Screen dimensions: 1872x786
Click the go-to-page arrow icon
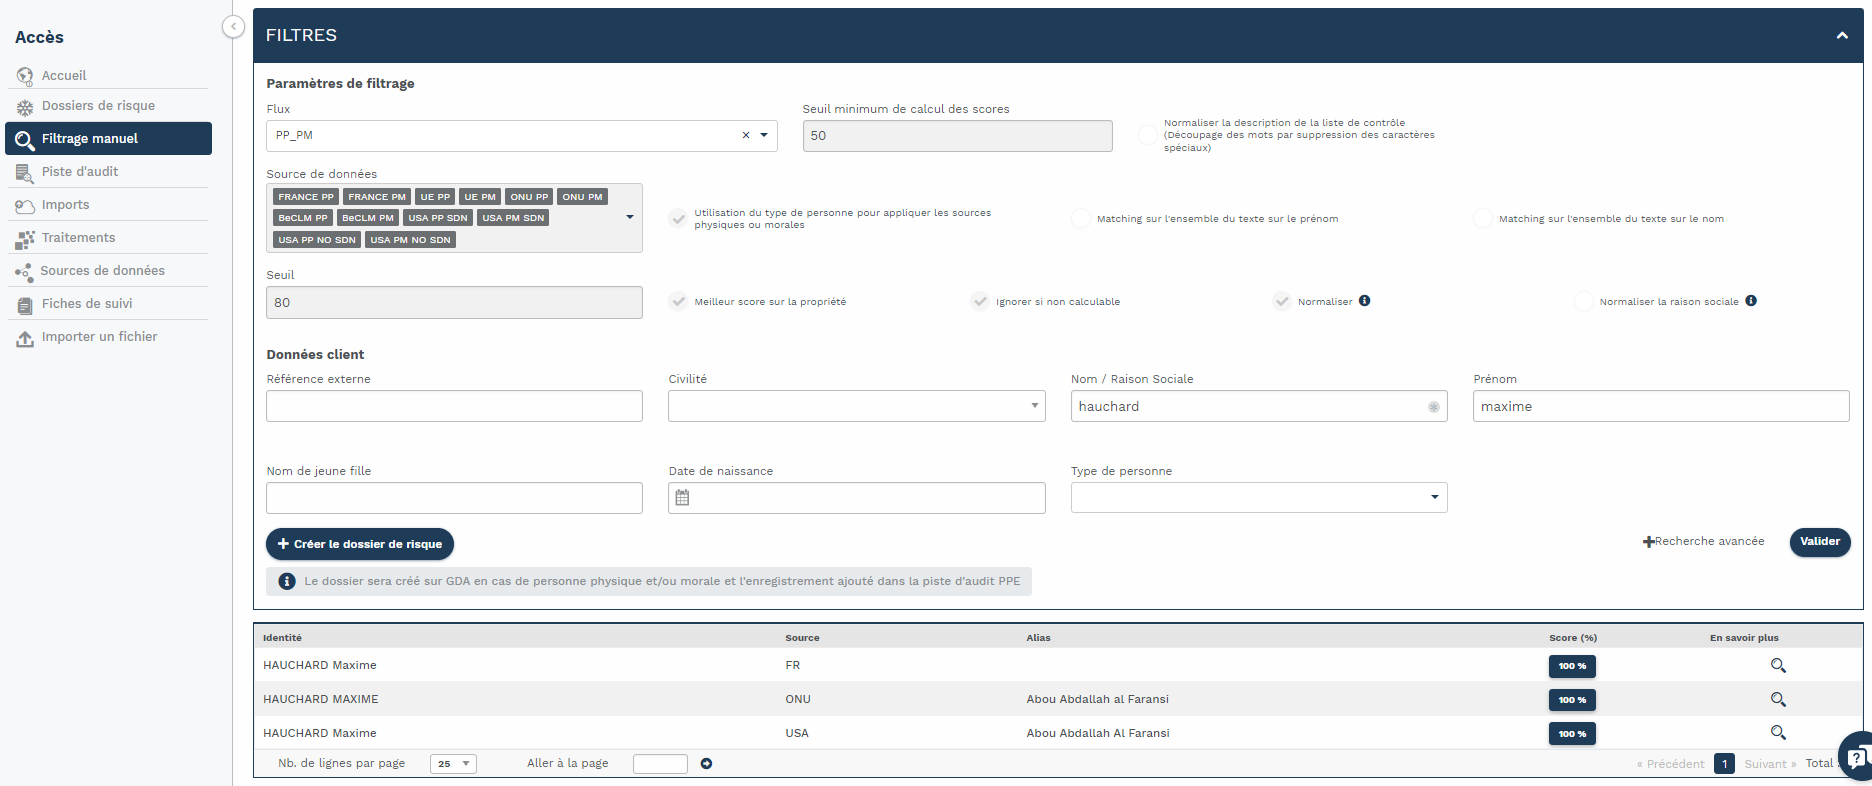(706, 764)
